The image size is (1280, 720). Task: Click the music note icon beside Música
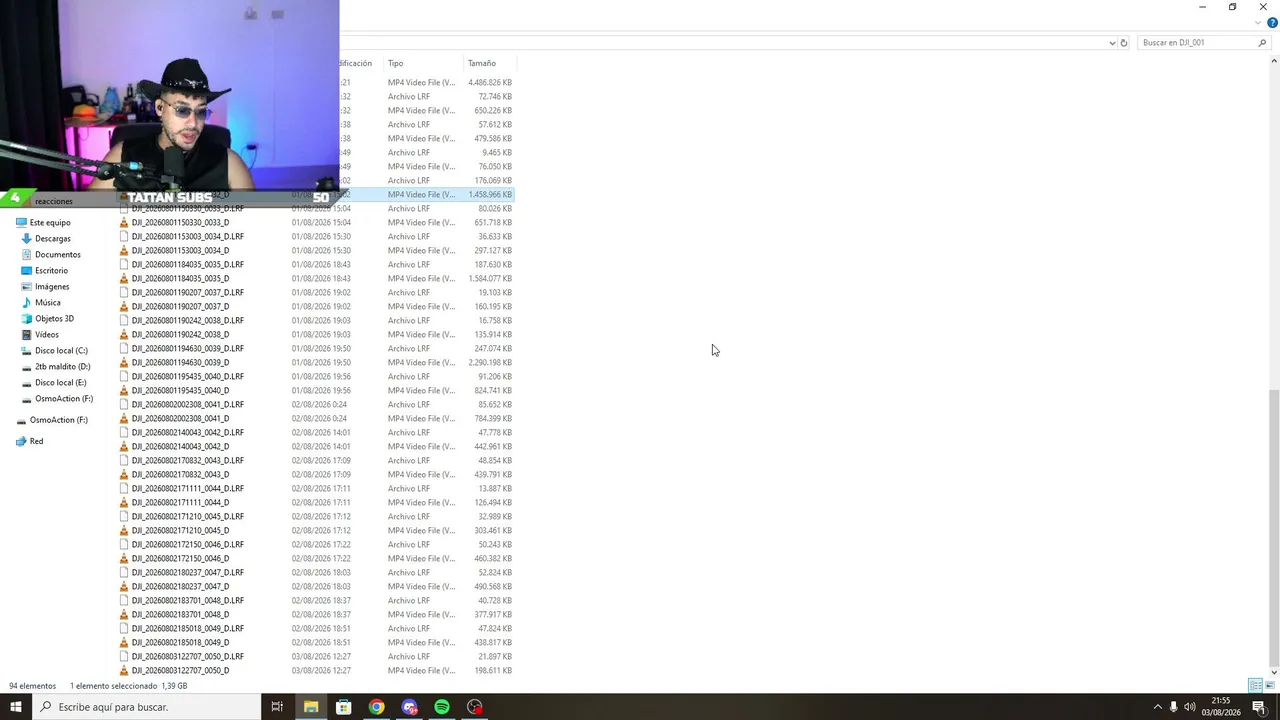[x=26, y=303]
